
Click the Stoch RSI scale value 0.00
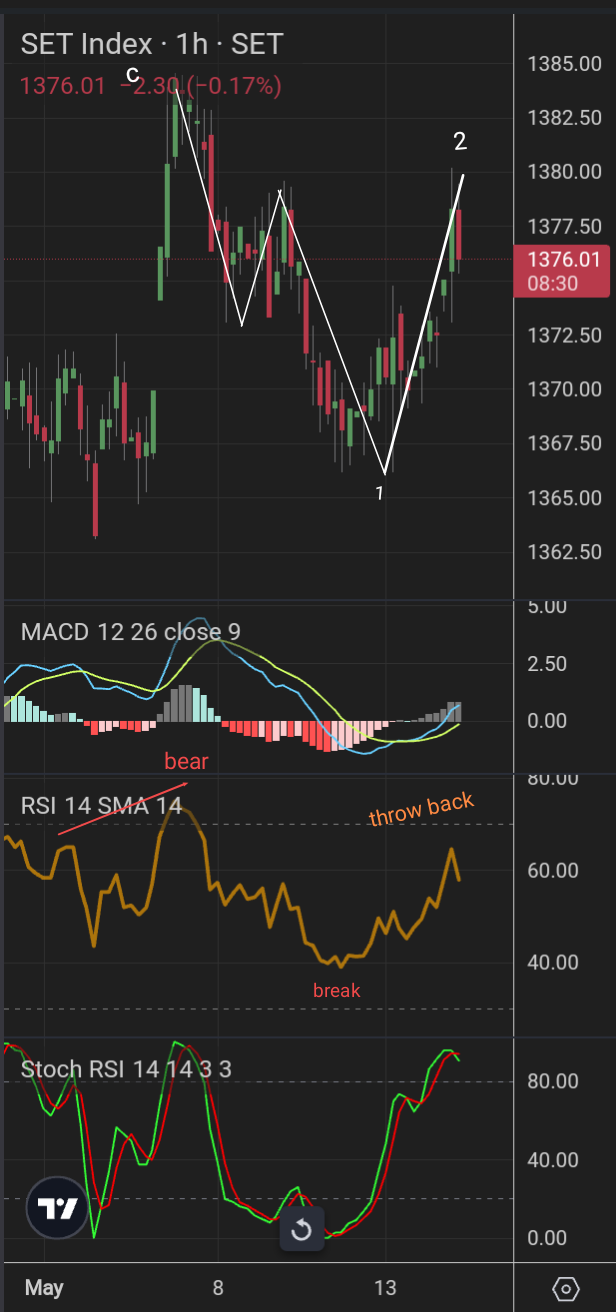546,1238
